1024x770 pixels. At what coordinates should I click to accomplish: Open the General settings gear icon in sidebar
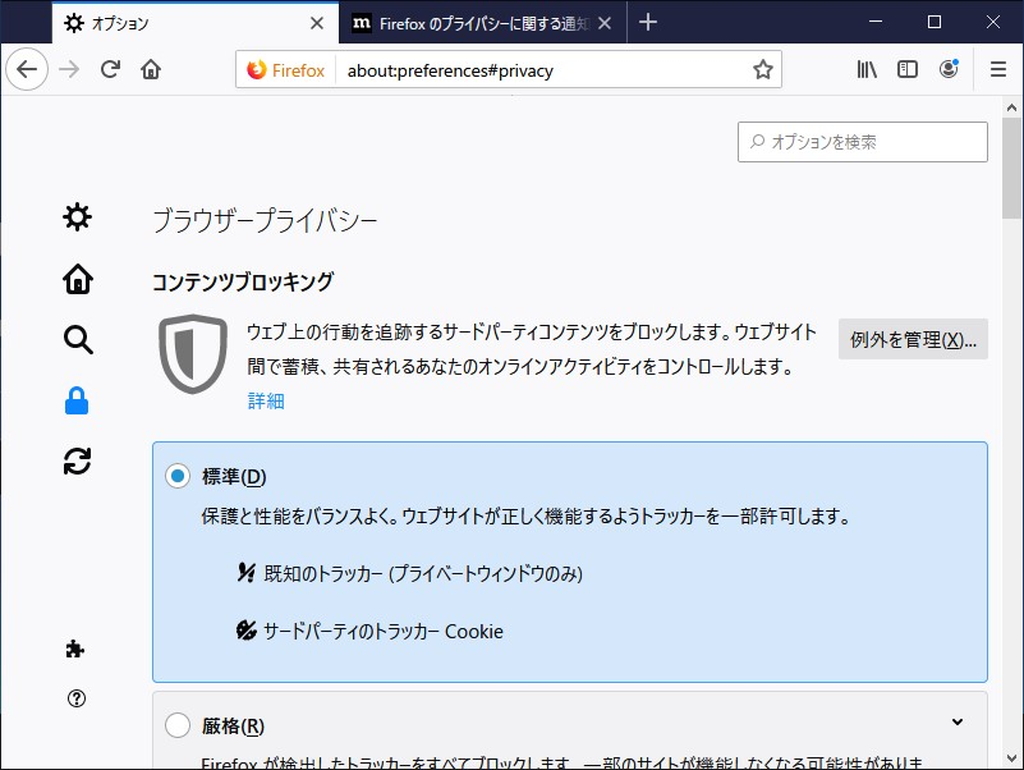click(x=77, y=217)
